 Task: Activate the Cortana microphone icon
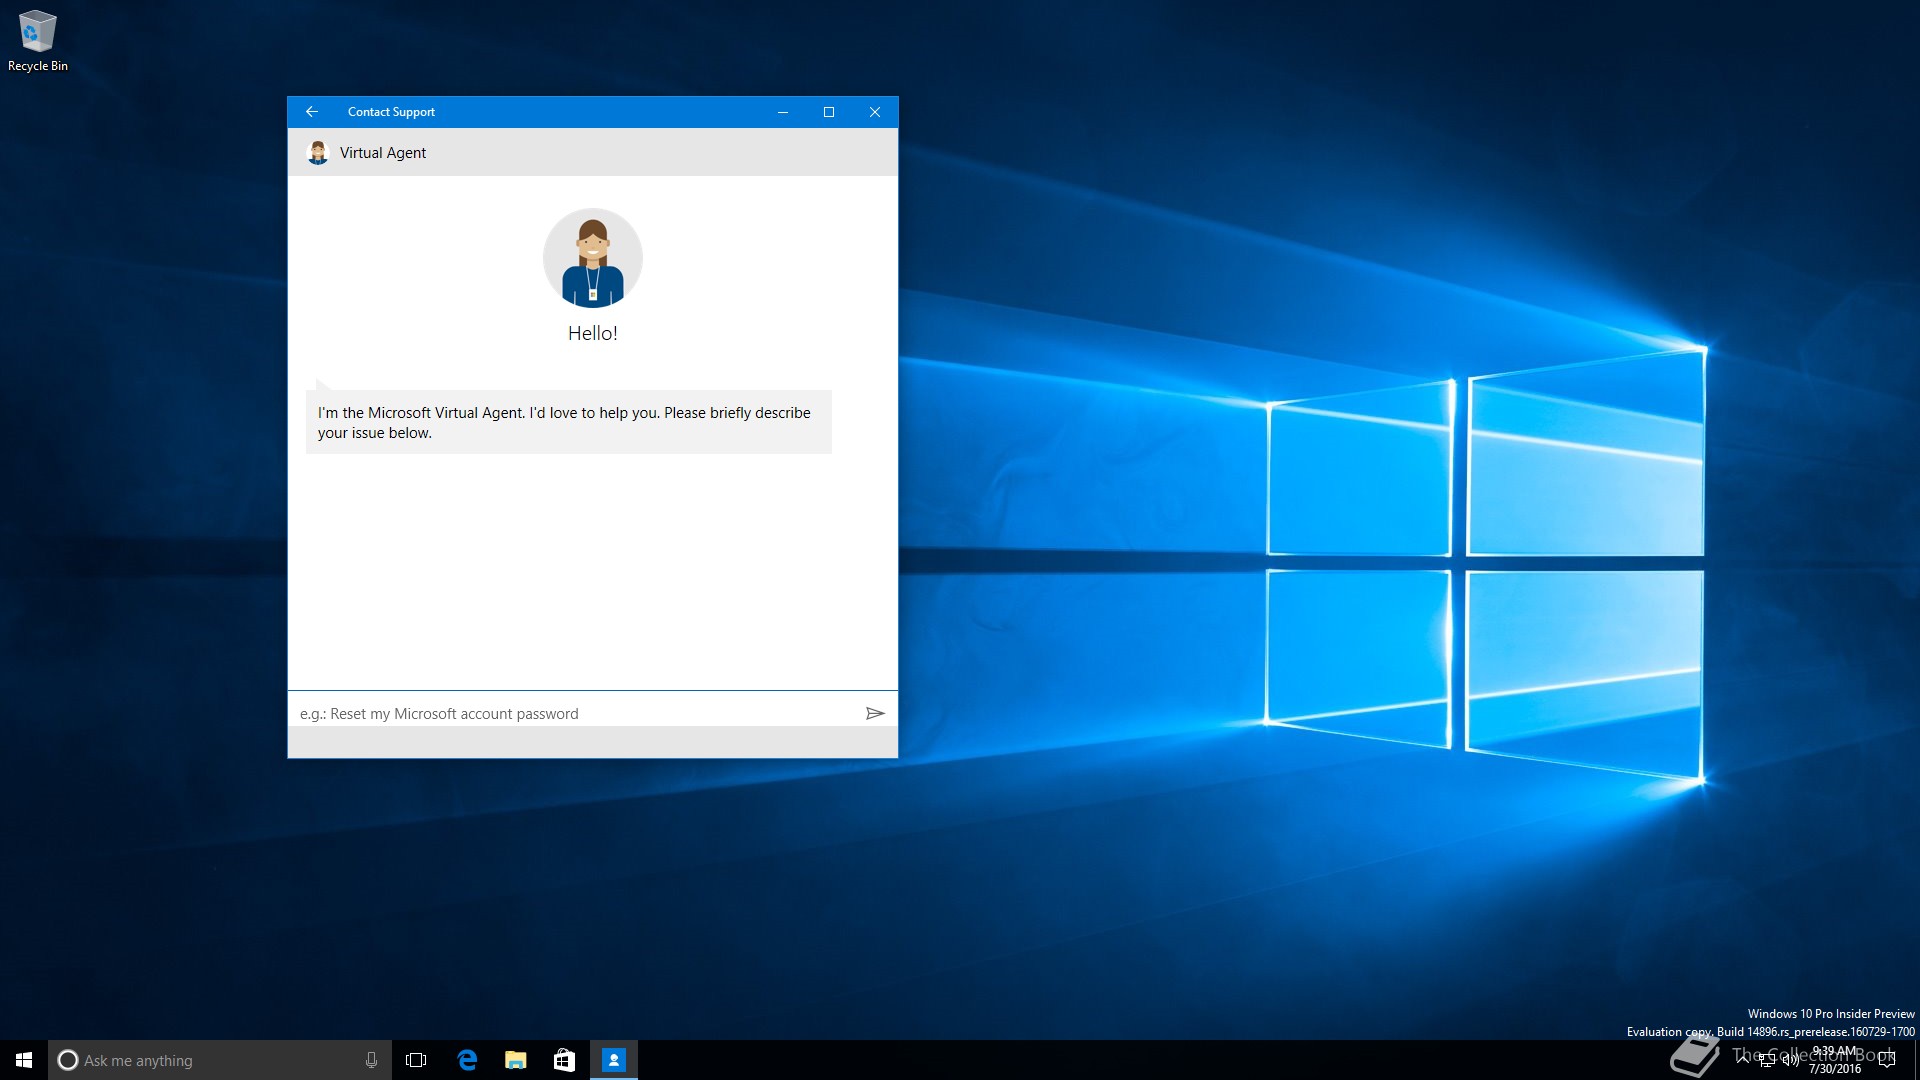(x=371, y=1060)
